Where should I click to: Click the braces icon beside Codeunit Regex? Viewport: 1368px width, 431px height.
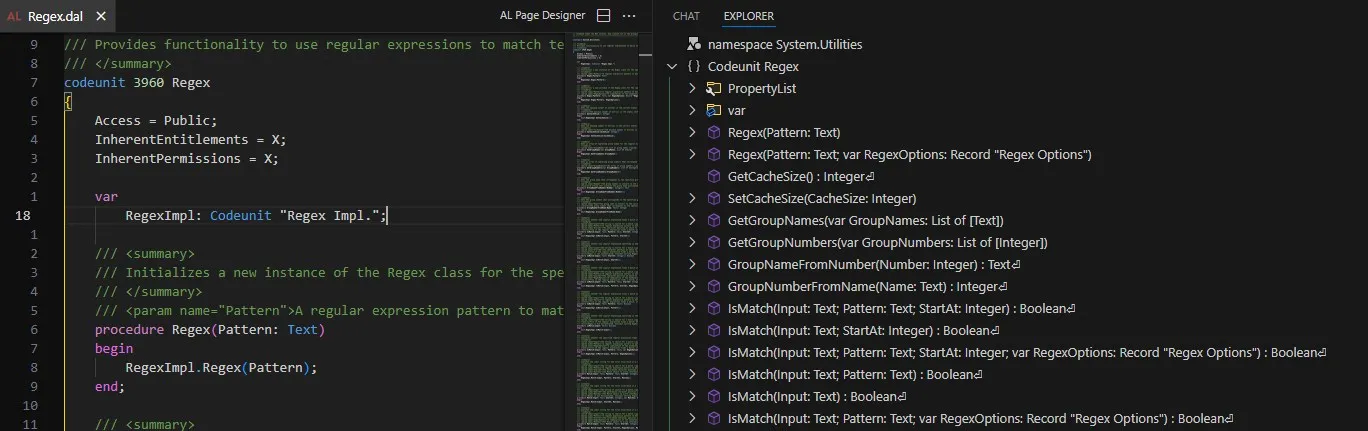coord(693,66)
